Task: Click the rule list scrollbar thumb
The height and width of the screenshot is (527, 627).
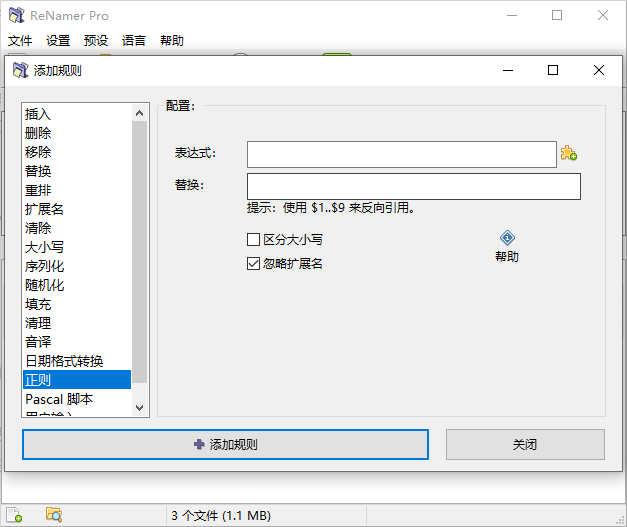Action: (x=140, y=252)
